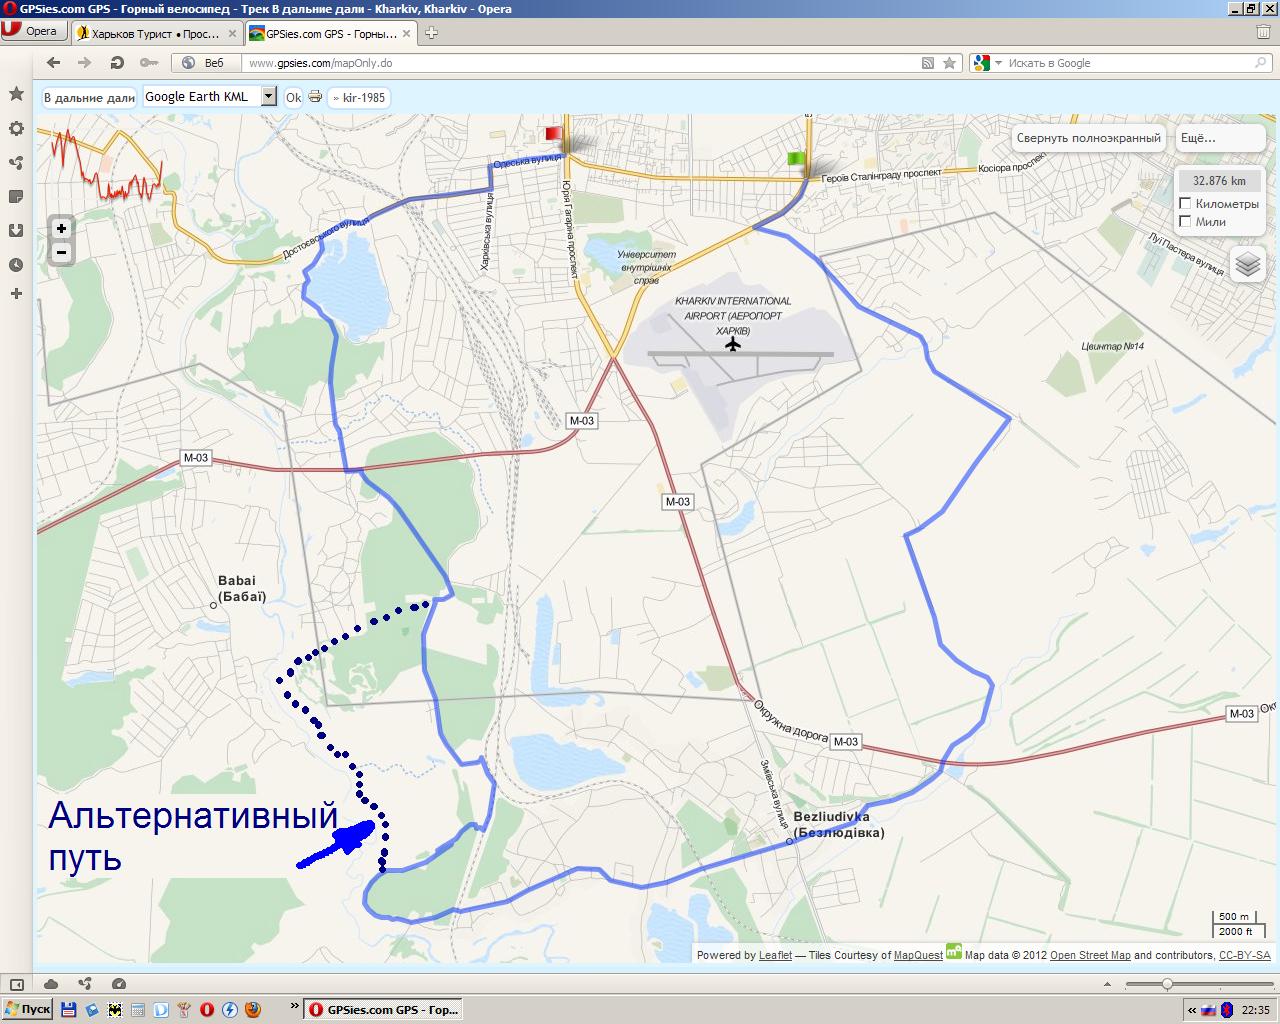The height and width of the screenshot is (1024, 1280).
Task: Open Opera bookmarks star panel
Action: click(x=16, y=94)
